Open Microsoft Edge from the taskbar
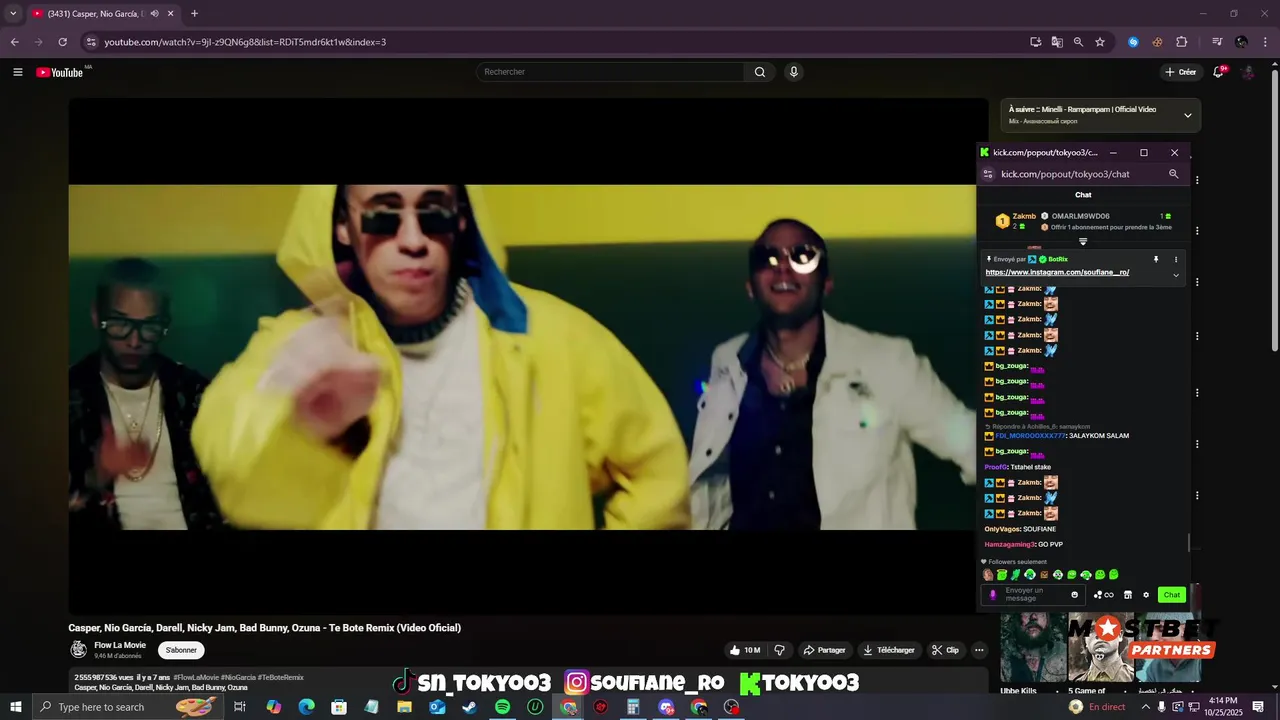This screenshot has width=1280, height=720. [x=306, y=707]
